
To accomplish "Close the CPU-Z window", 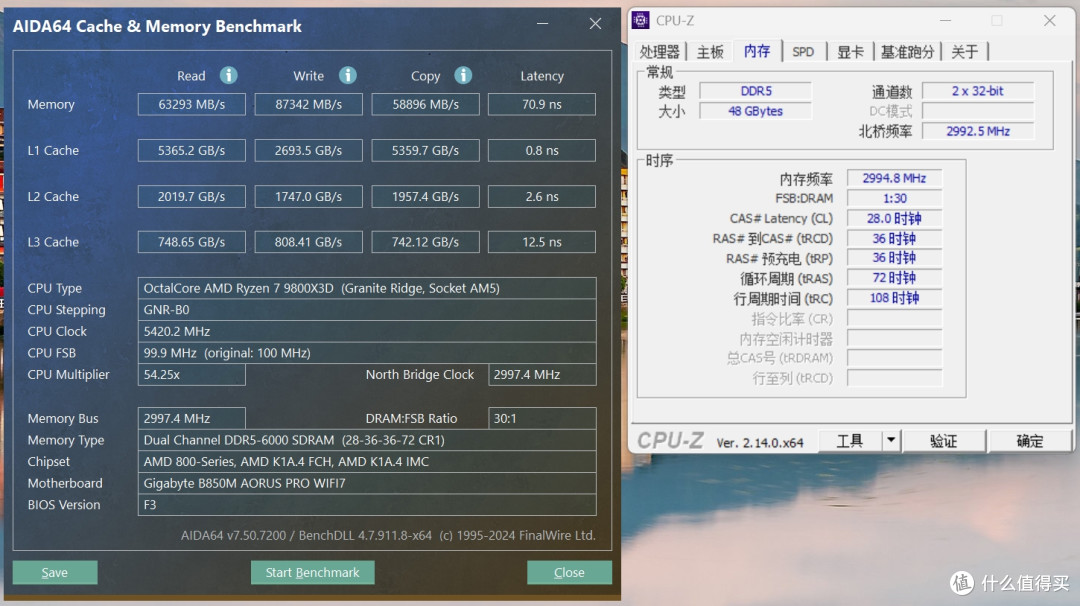I will [x=1049, y=21].
